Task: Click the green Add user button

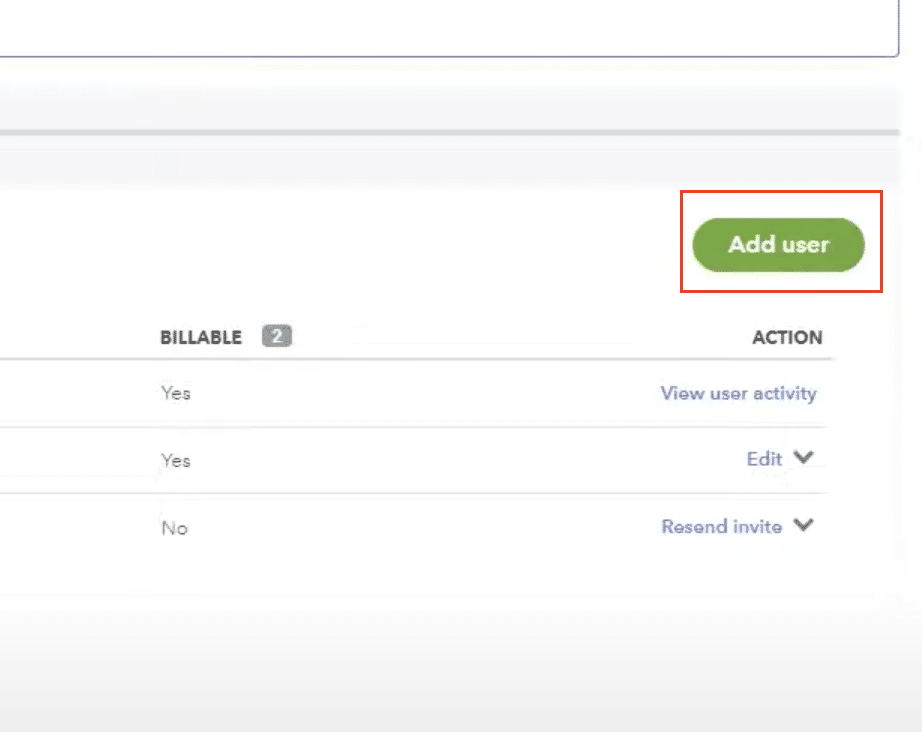Action: (x=778, y=245)
